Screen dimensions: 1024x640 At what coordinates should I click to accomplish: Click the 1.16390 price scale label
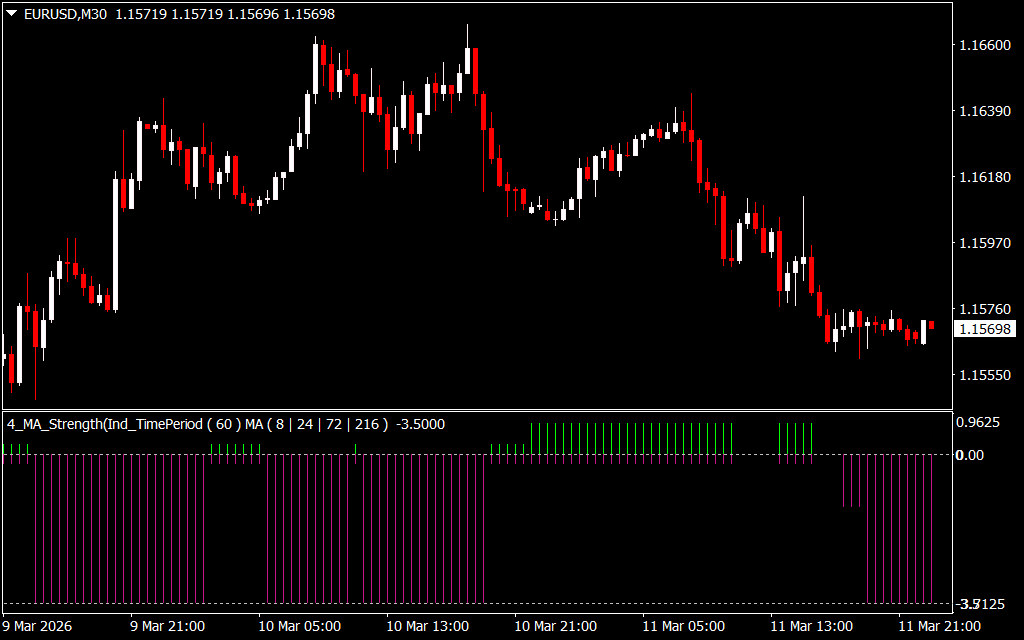(x=984, y=111)
